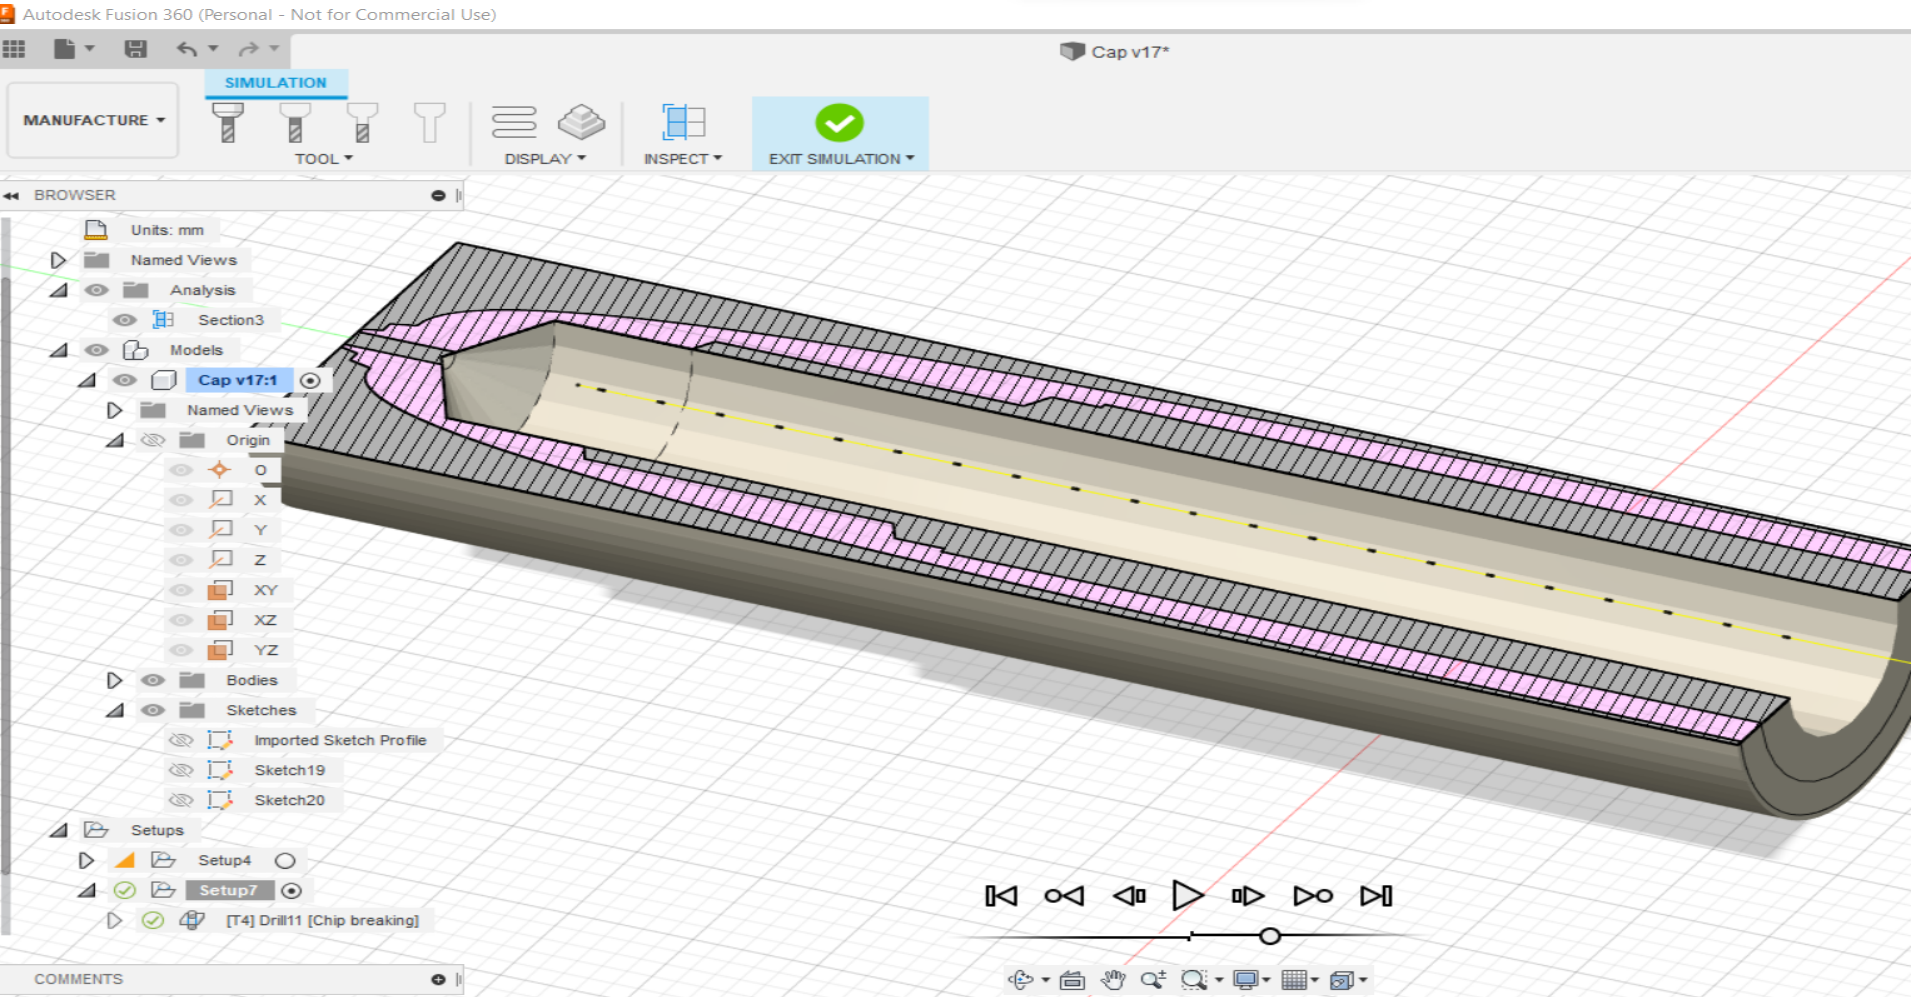Click the Cap v17* document tab

pyautogui.click(x=1115, y=52)
